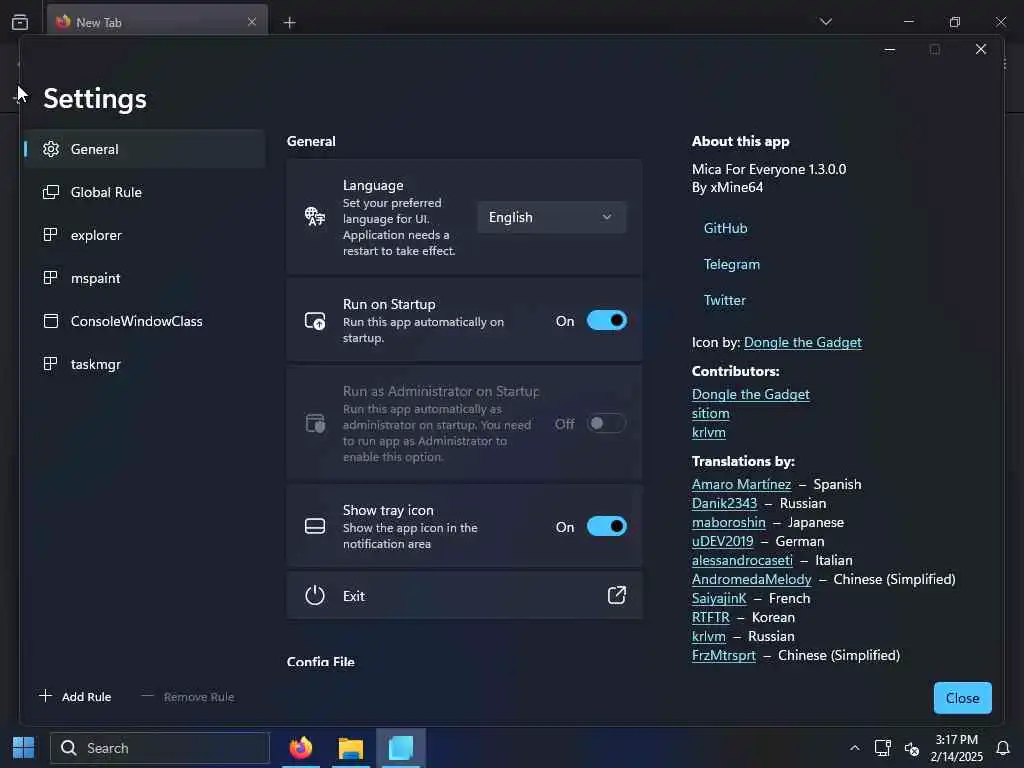Open the Telegram link
Viewport: 1024px width, 768px height.
pyautogui.click(x=731, y=264)
